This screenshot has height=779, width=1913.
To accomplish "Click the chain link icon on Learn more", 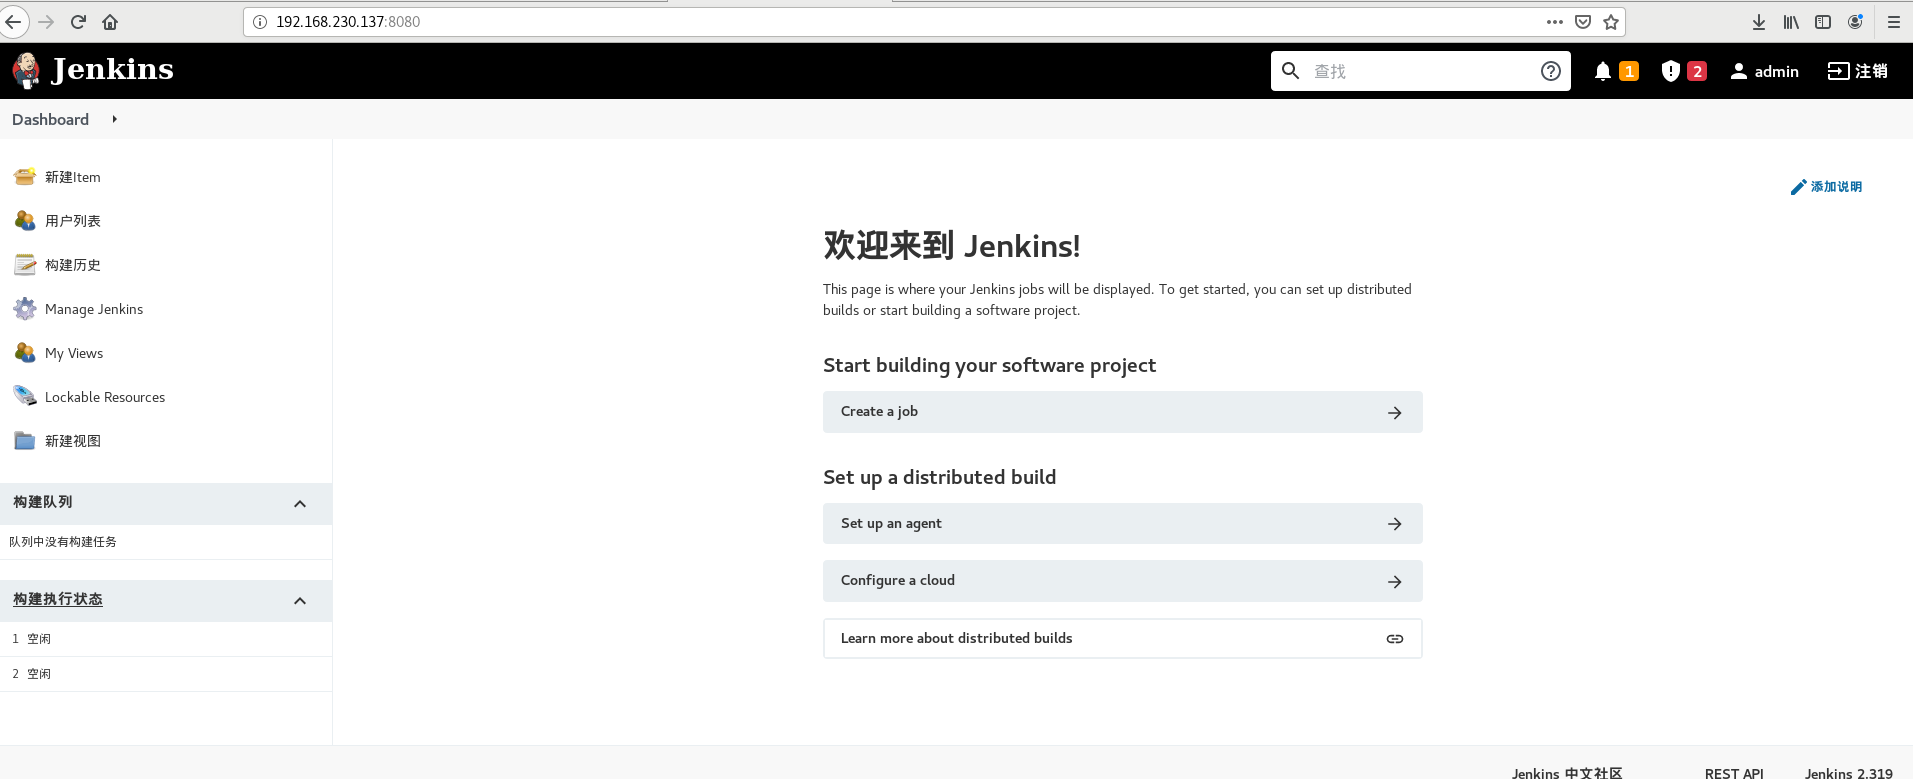I will (1395, 639).
